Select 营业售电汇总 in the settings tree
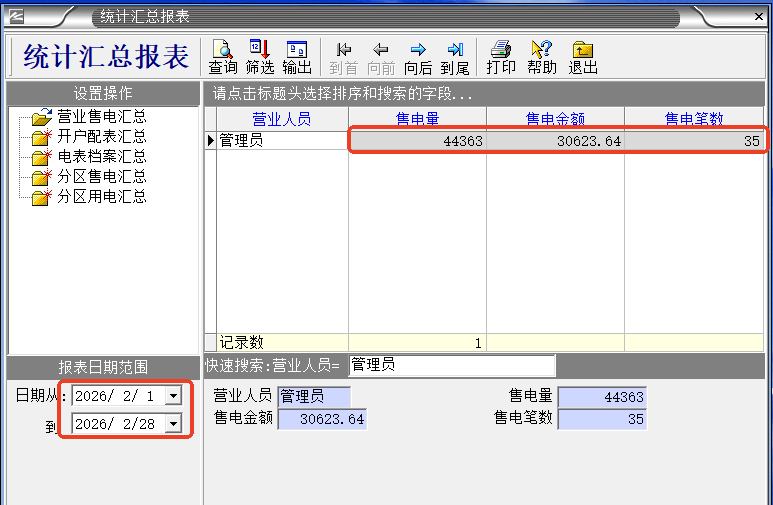773x505 pixels. click(x=101, y=117)
